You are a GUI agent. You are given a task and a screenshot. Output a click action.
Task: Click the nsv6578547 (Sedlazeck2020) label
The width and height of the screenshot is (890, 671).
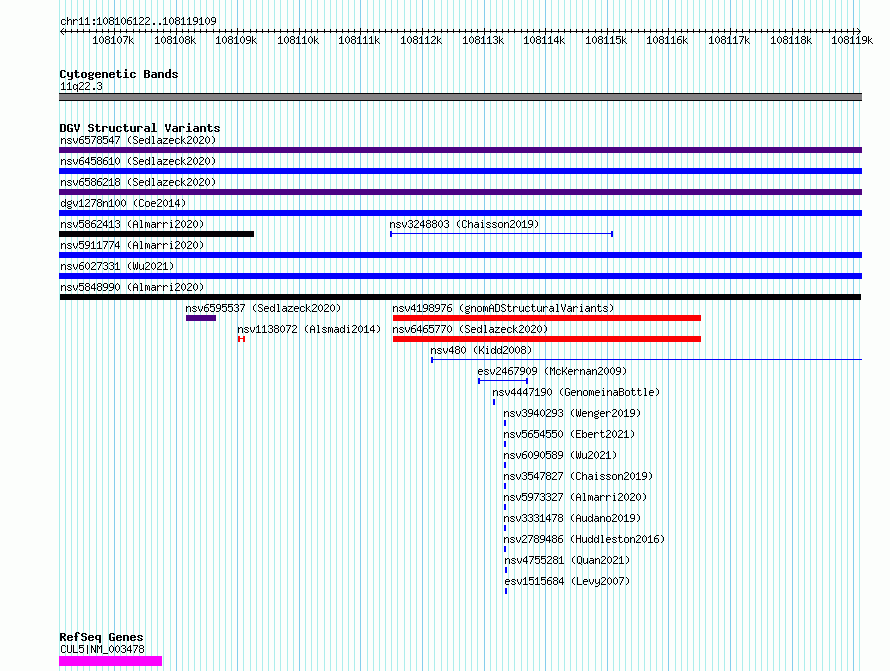coord(138,140)
